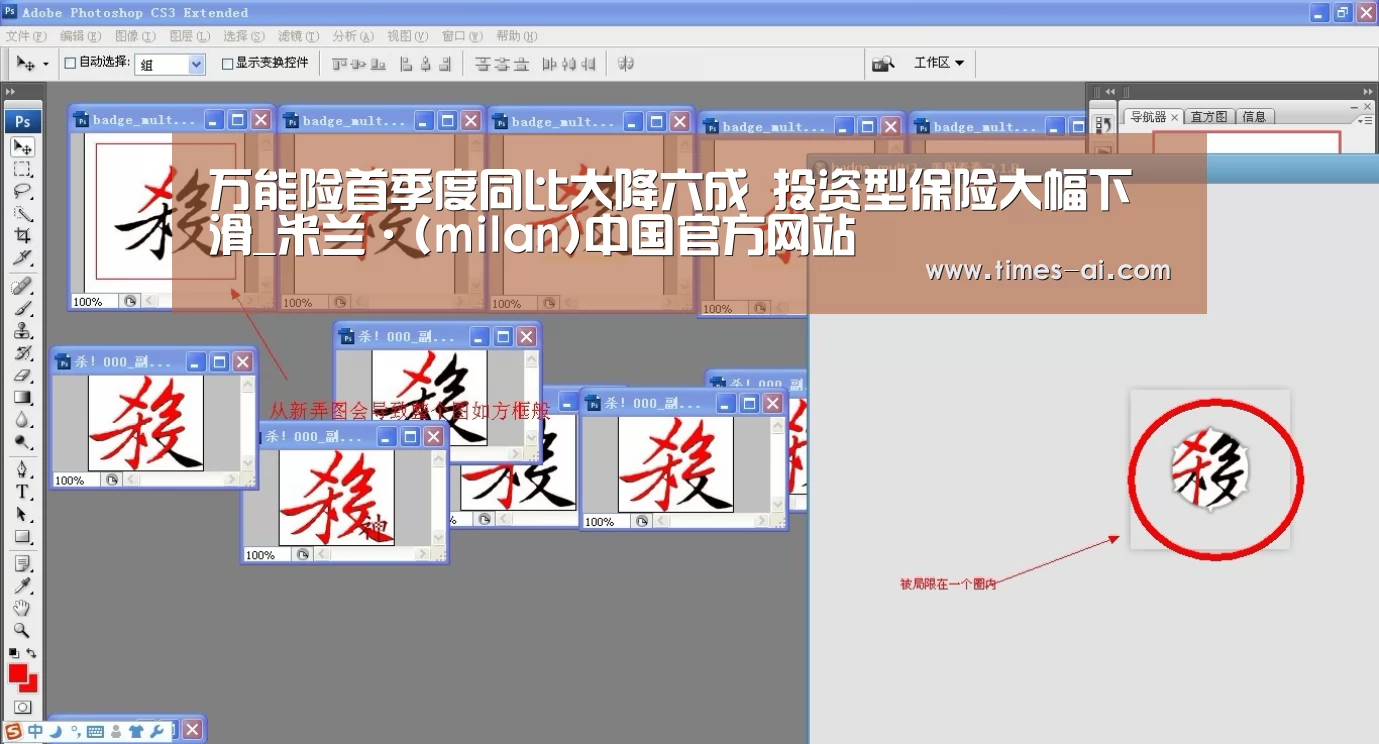This screenshot has height=744, width=1379.
Task: Open the 图像 menu
Action: (135, 36)
